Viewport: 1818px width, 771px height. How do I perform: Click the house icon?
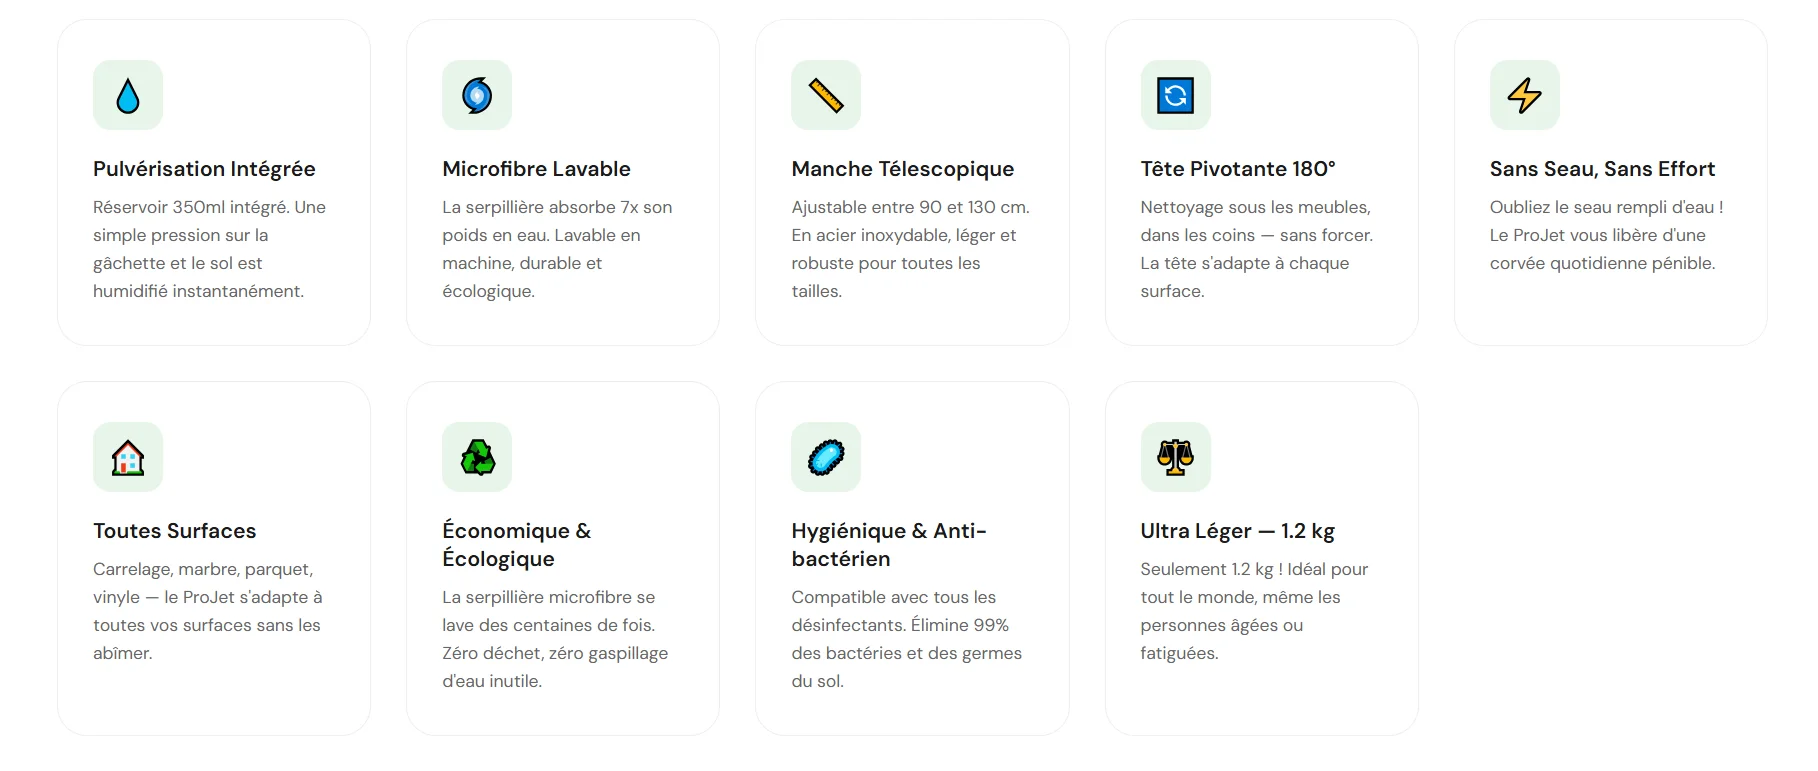pos(128,458)
